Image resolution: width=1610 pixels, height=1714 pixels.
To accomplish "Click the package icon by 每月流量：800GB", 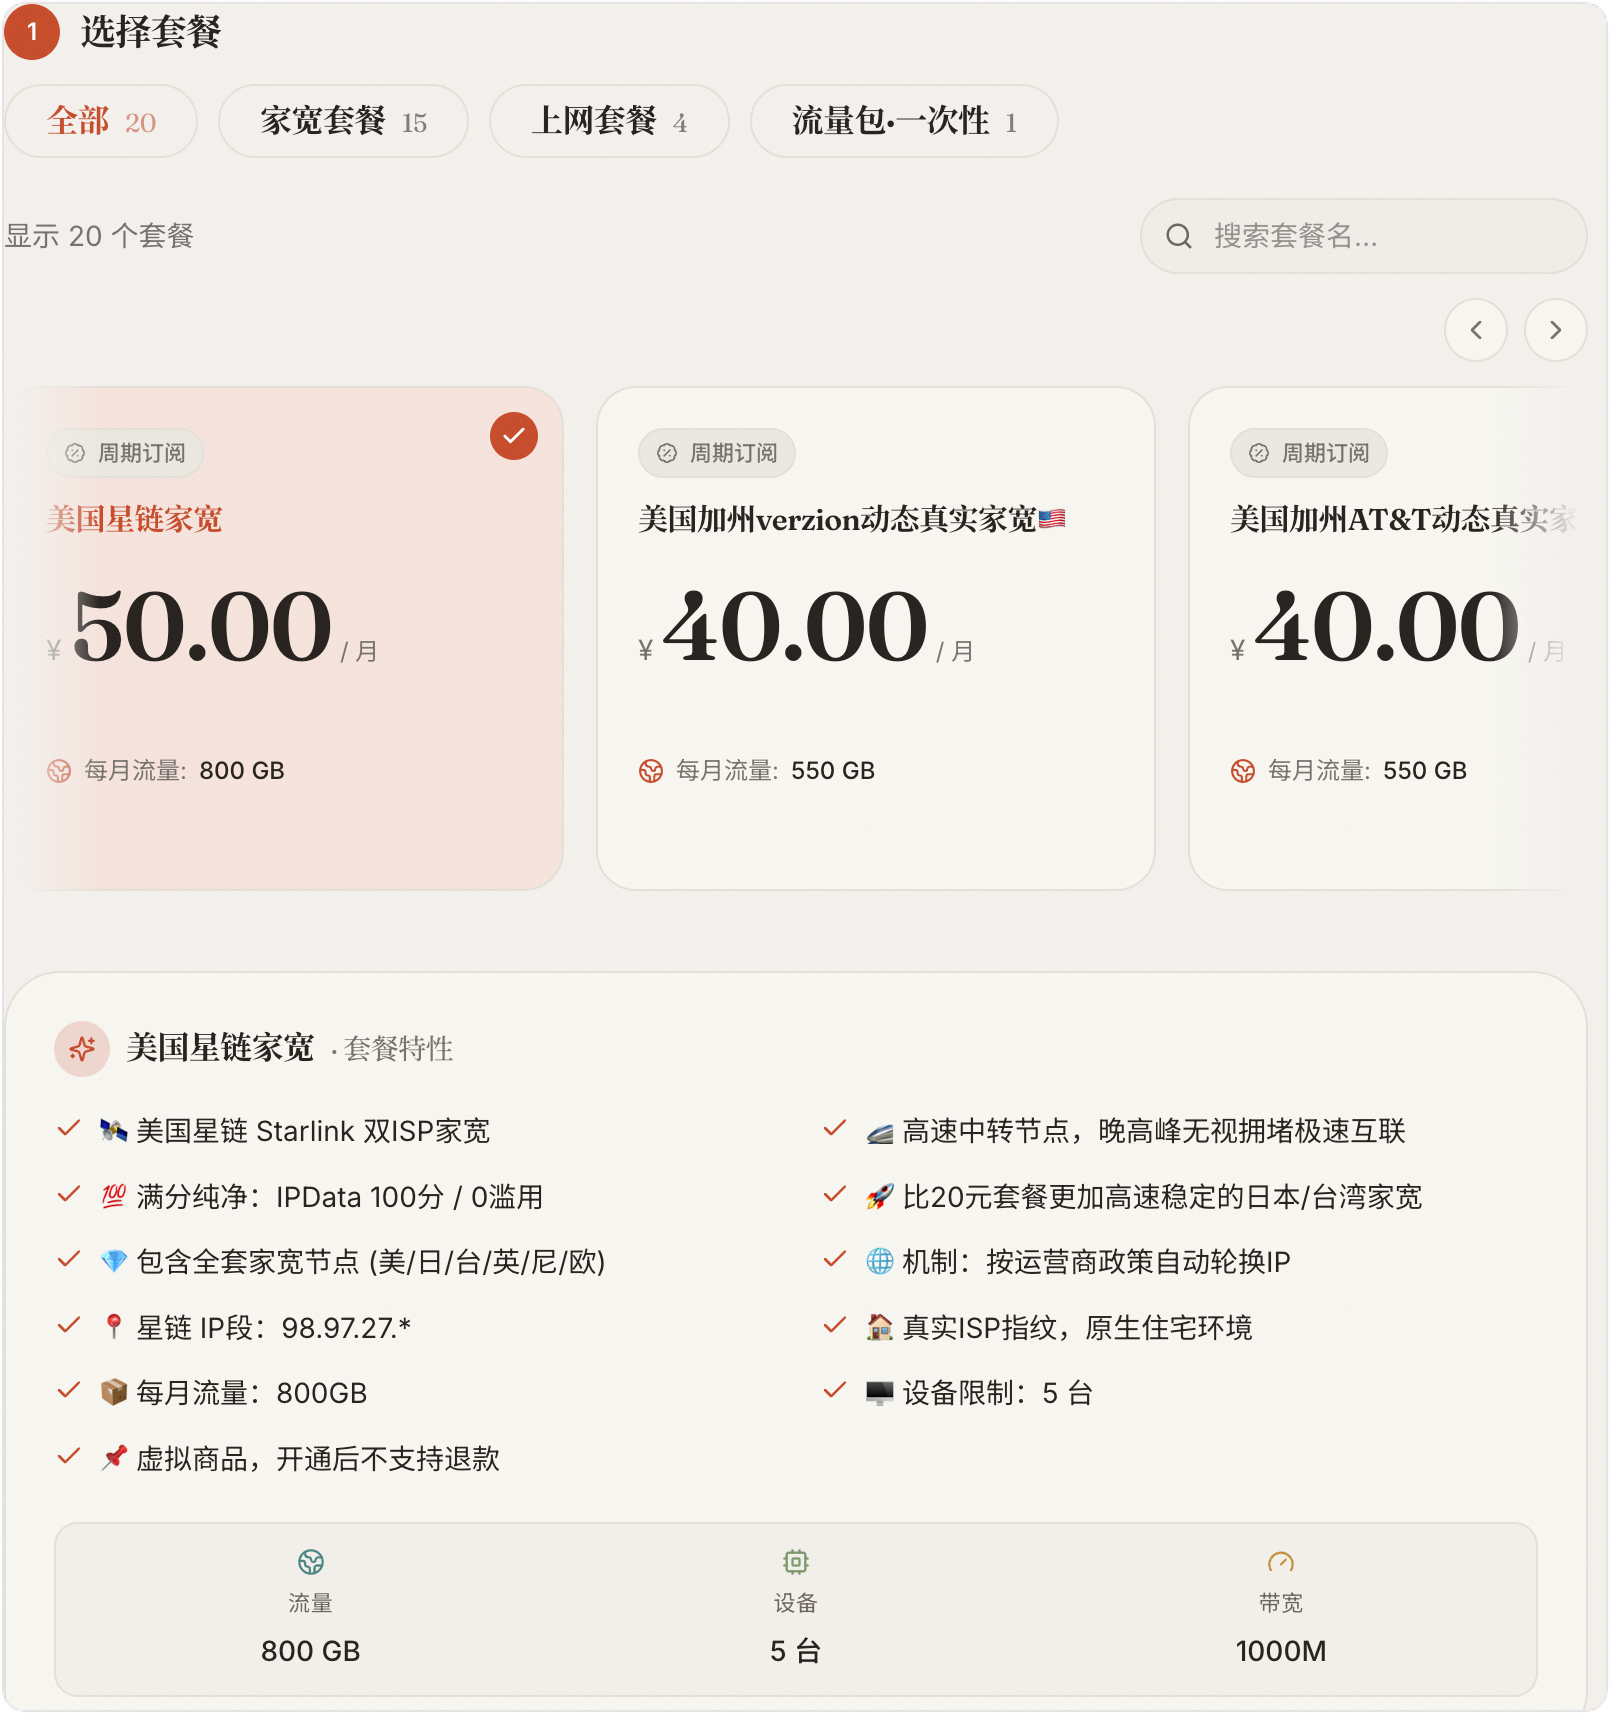I will (x=114, y=1393).
